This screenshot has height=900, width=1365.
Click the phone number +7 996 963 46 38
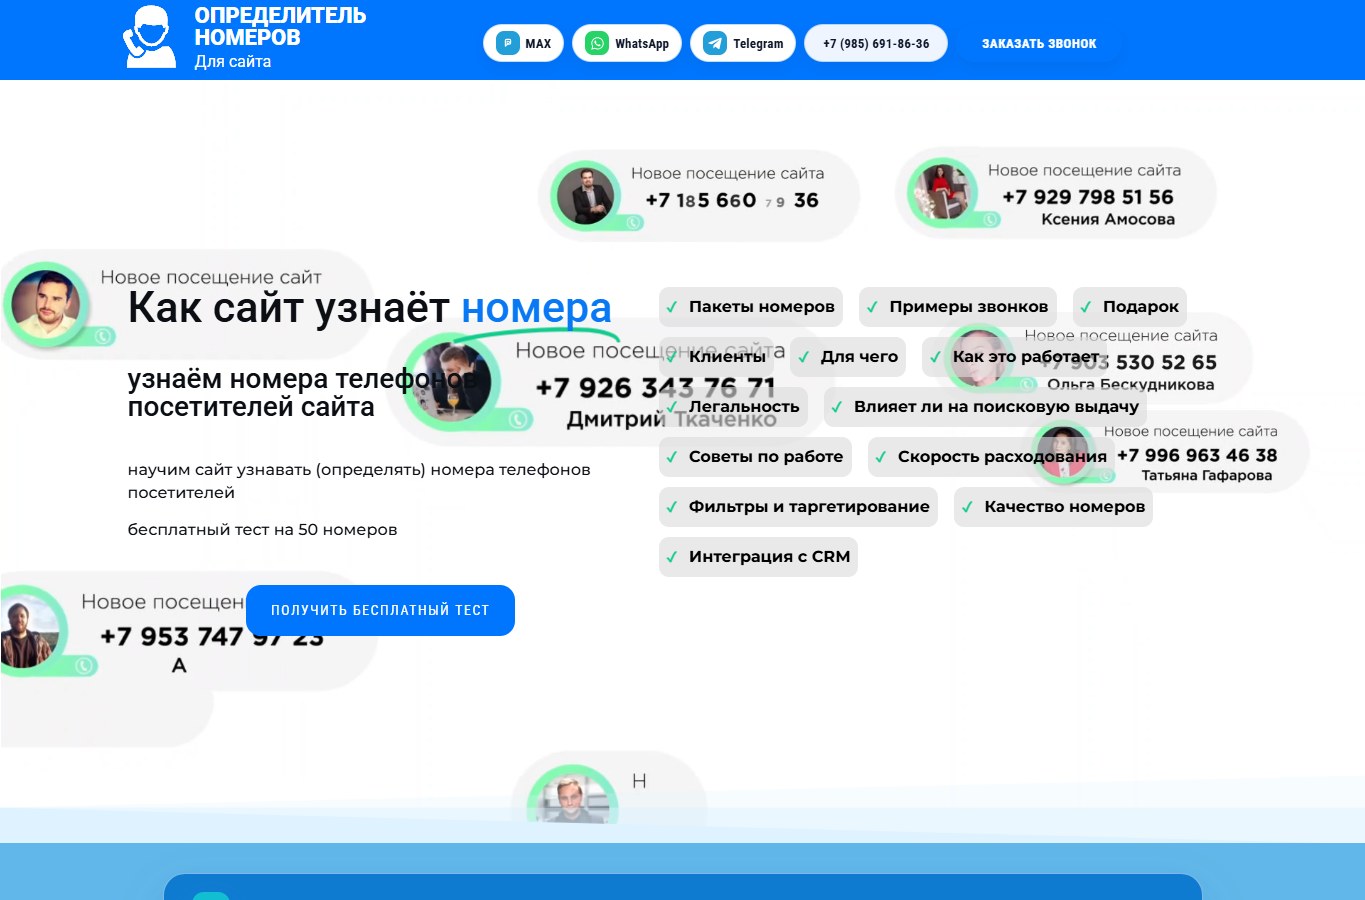tap(1197, 455)
